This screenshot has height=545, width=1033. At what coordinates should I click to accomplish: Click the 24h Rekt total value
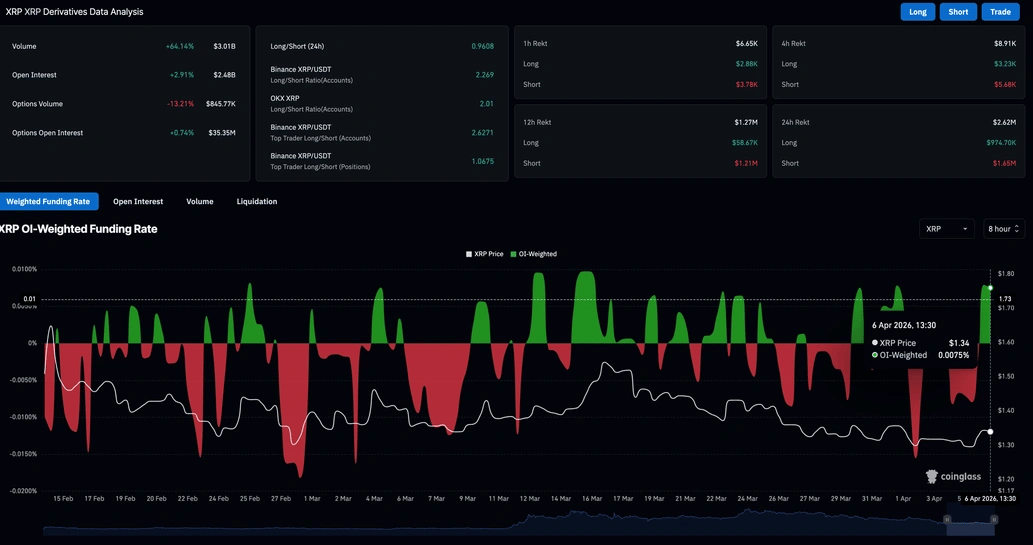coord(1003,122)
